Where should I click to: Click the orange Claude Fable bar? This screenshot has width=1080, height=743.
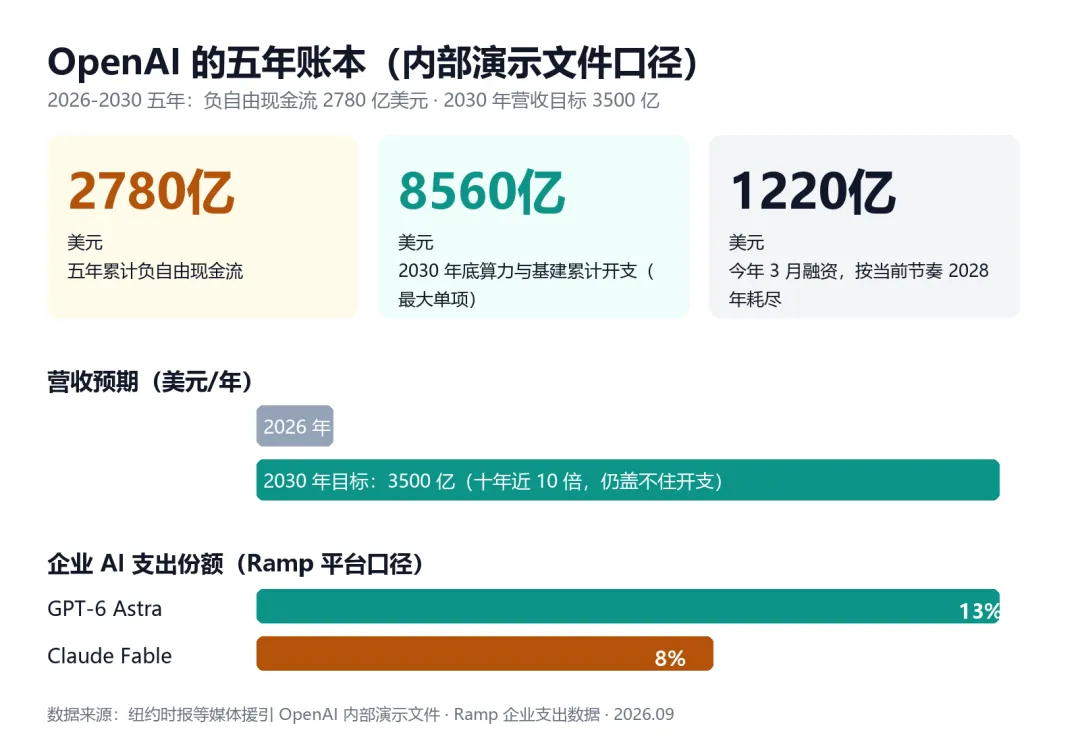coord(485,653)
